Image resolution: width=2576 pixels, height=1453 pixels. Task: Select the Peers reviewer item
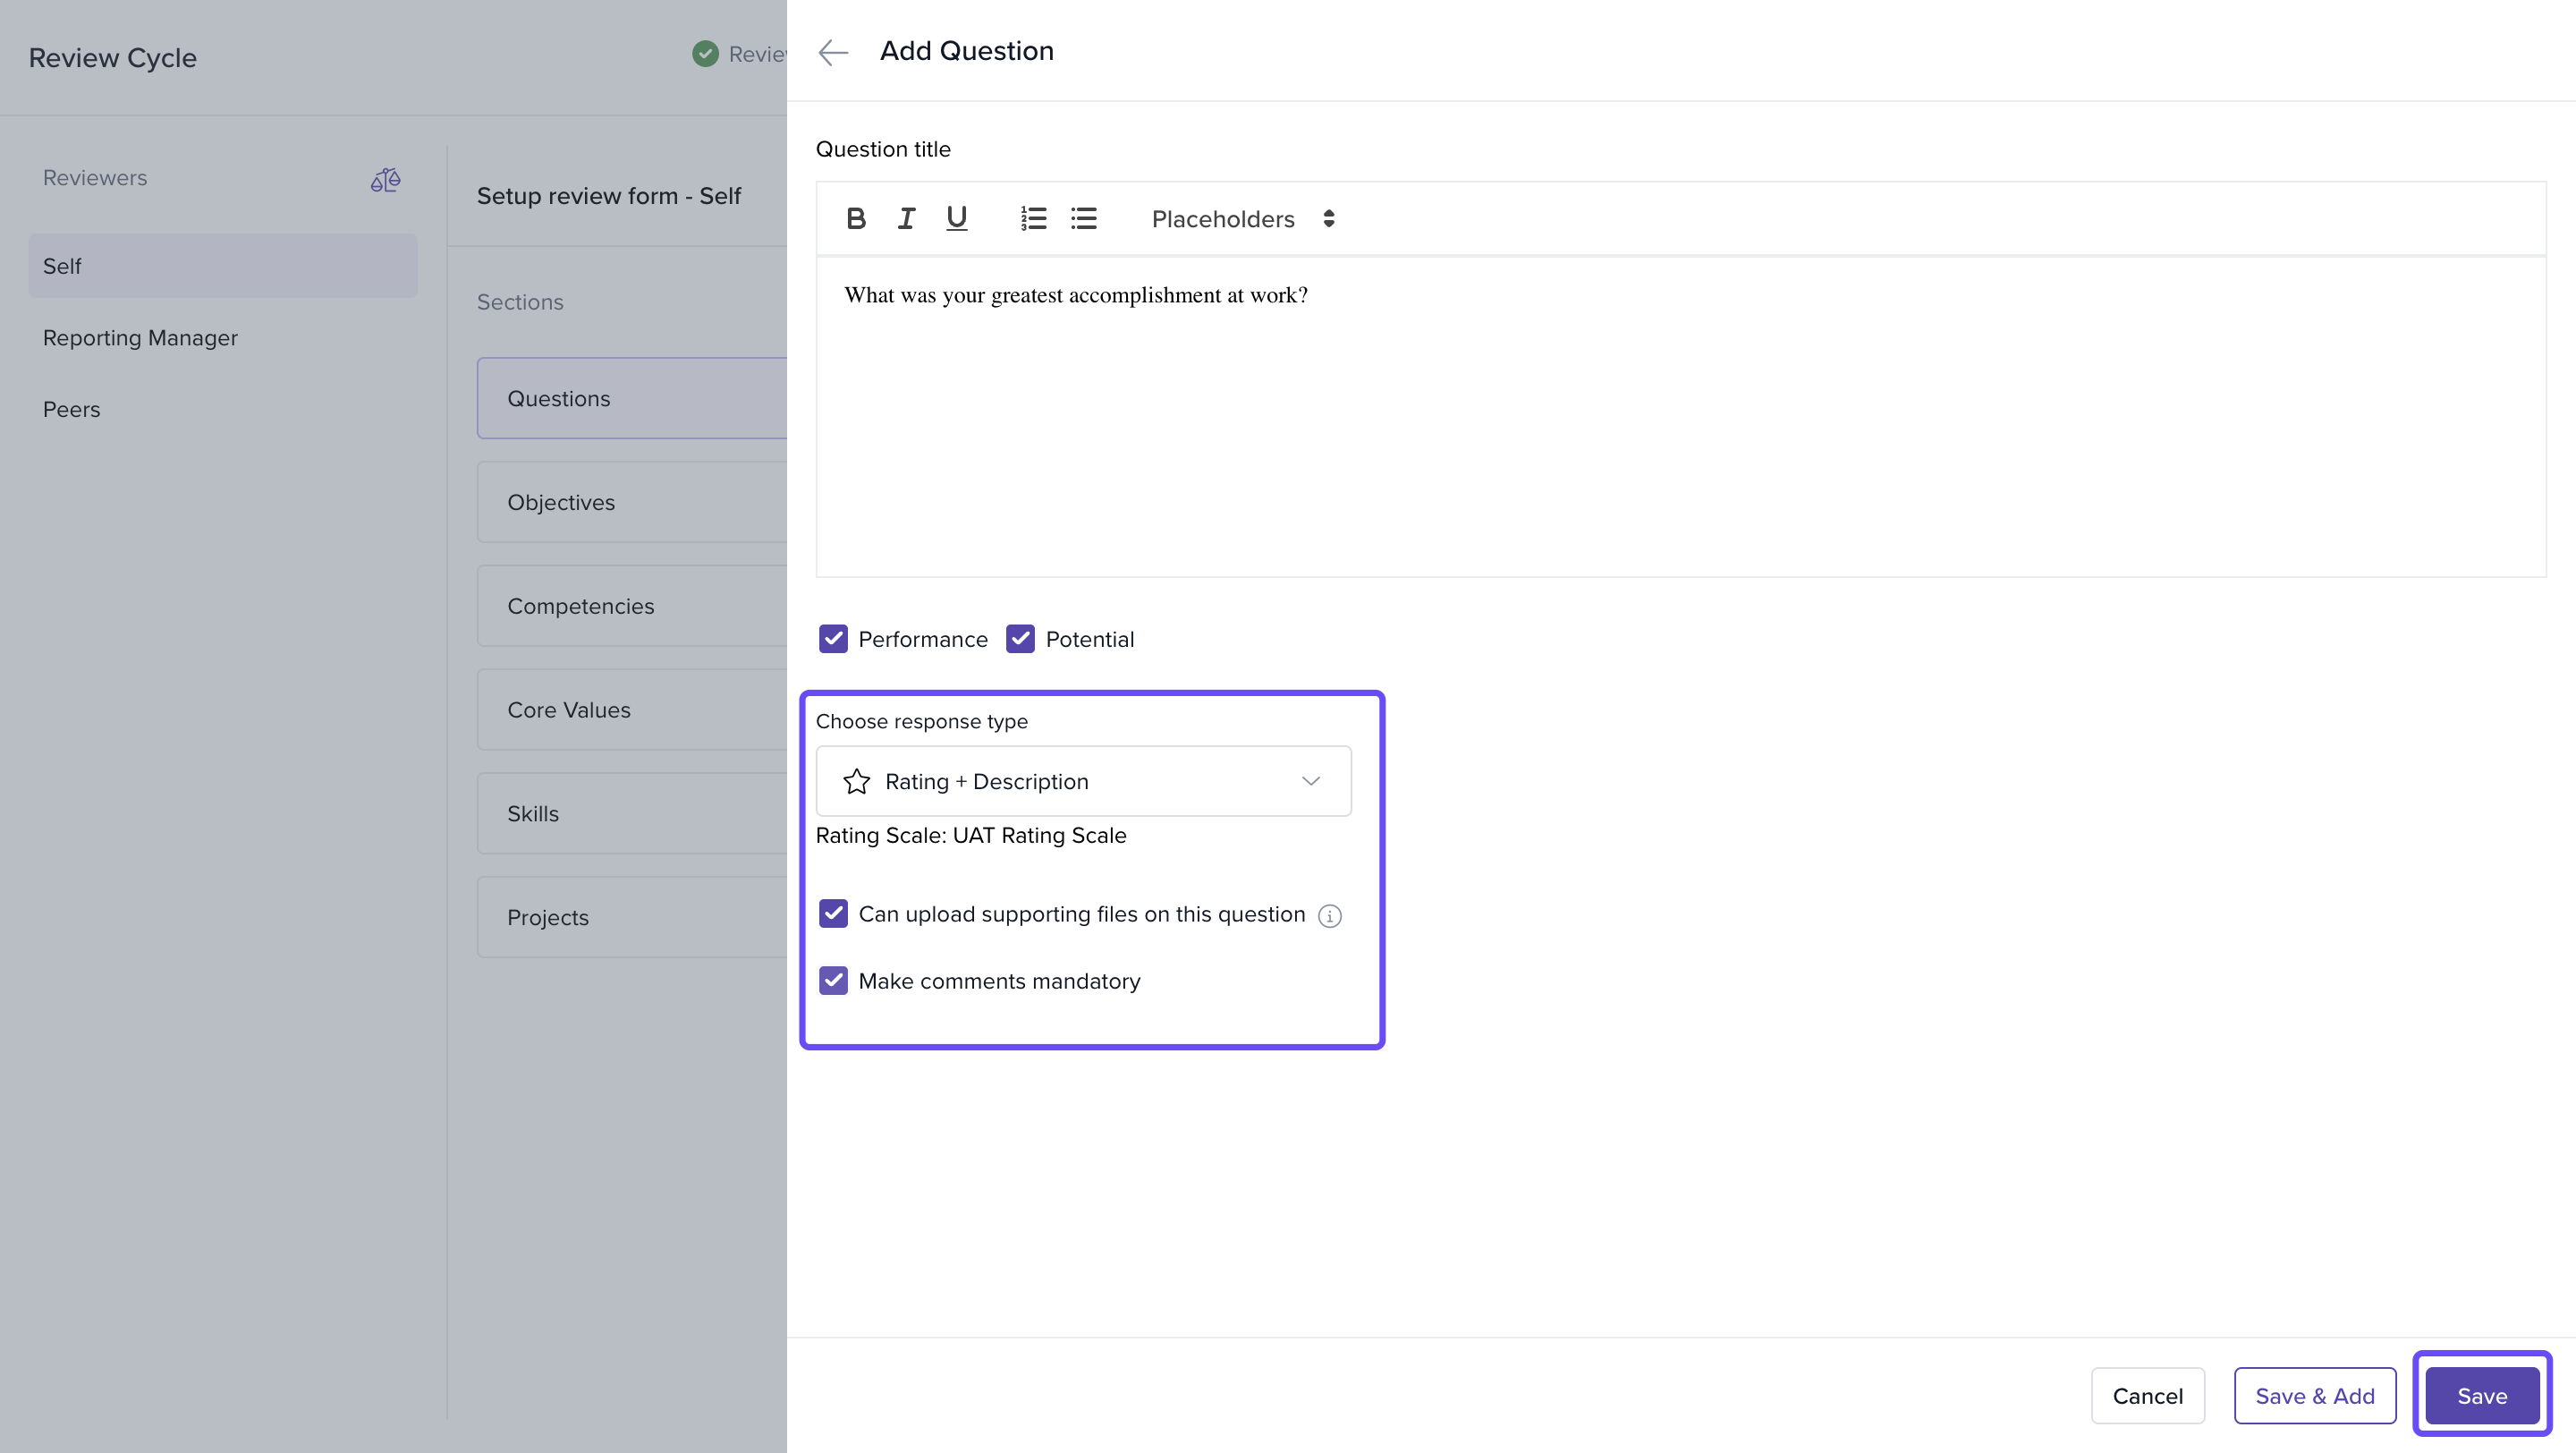tap(72, 409)
